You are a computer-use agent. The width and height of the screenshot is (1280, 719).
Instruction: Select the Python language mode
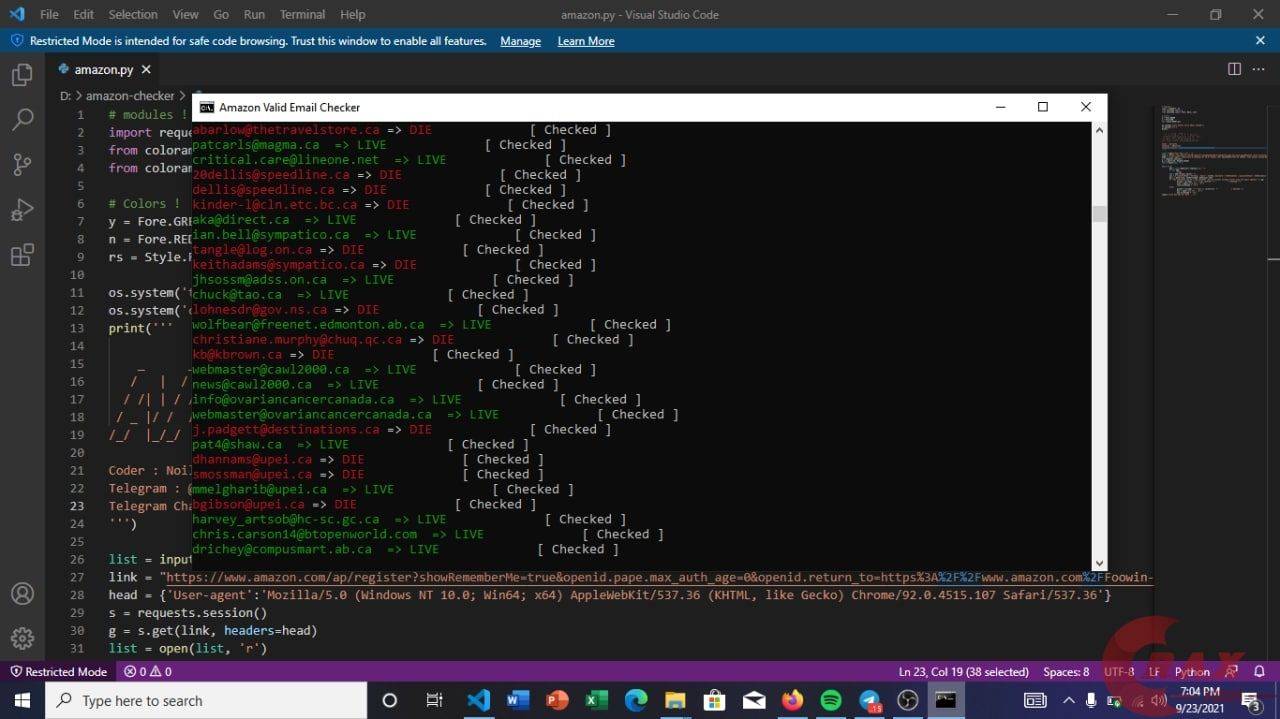pyautogui.click(x=1192, y=671)
